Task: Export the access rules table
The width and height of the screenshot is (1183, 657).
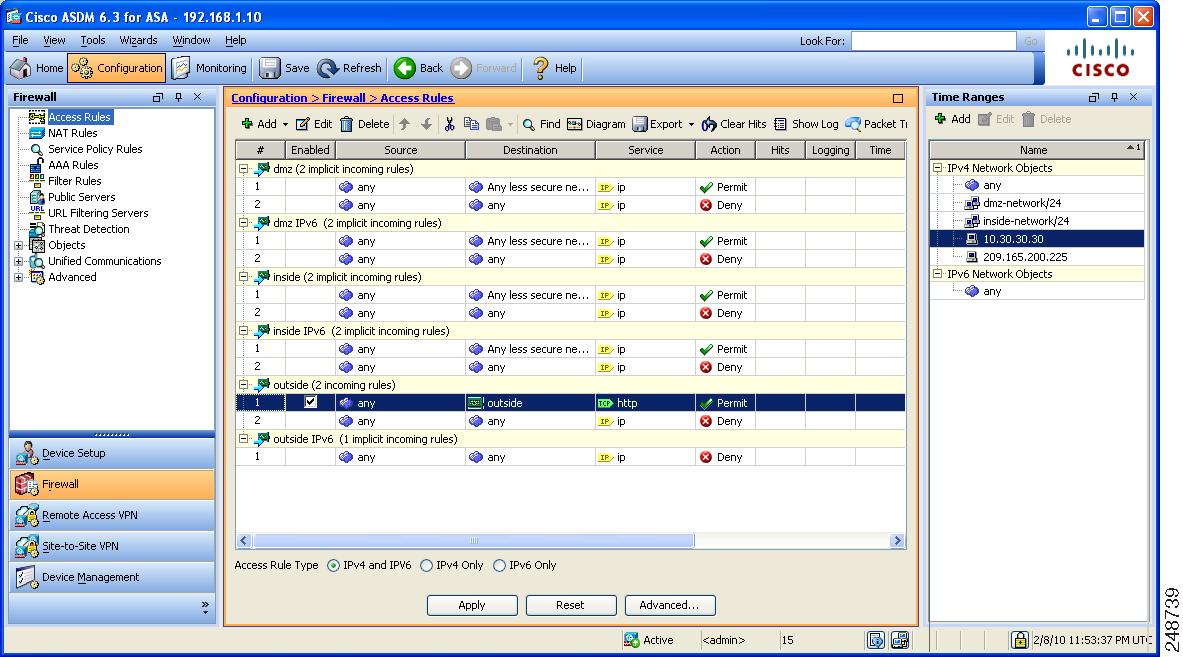Action: [x=658, y=124]
